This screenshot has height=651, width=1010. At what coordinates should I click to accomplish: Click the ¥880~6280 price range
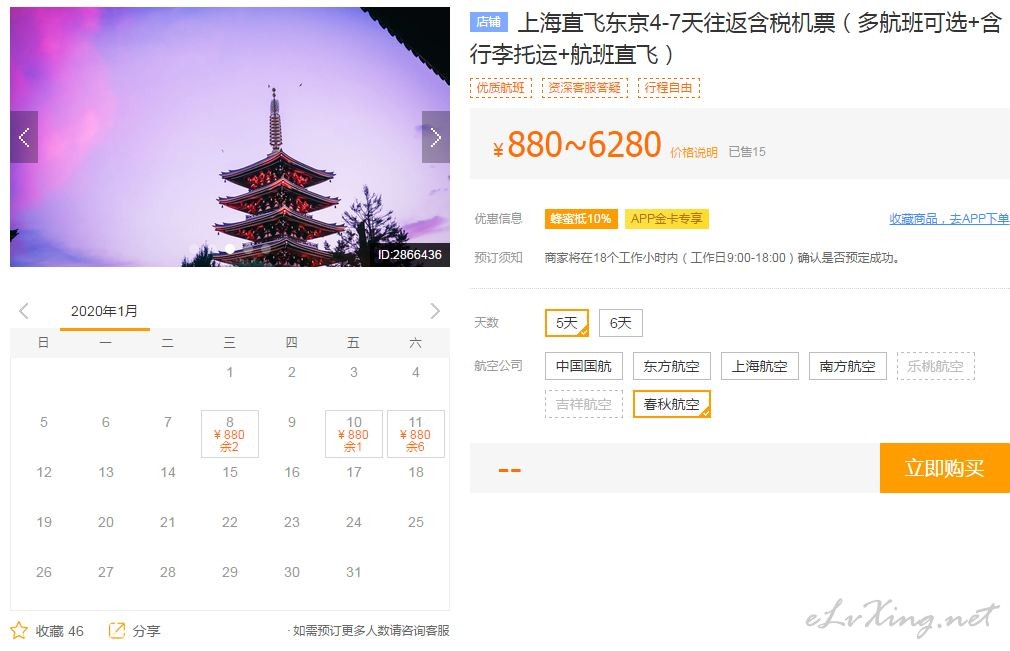[577, 145]
